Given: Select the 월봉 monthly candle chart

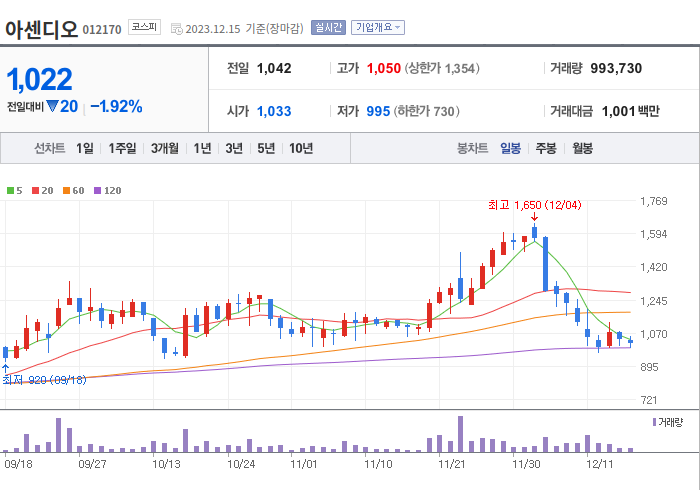Looking at the screenshot, I should 583,148.
